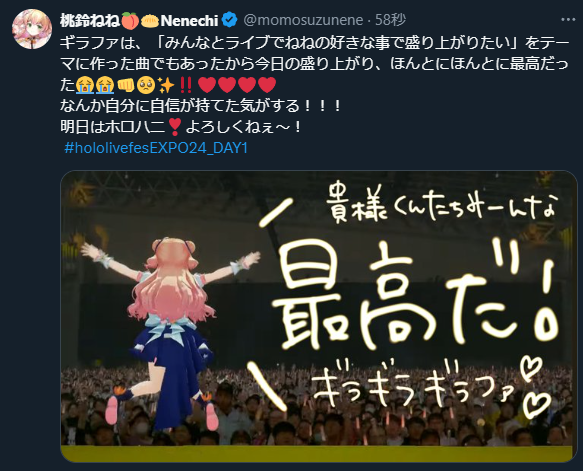
Task: Click the sparkles emoji in tweet
Action: pos(166,86)
